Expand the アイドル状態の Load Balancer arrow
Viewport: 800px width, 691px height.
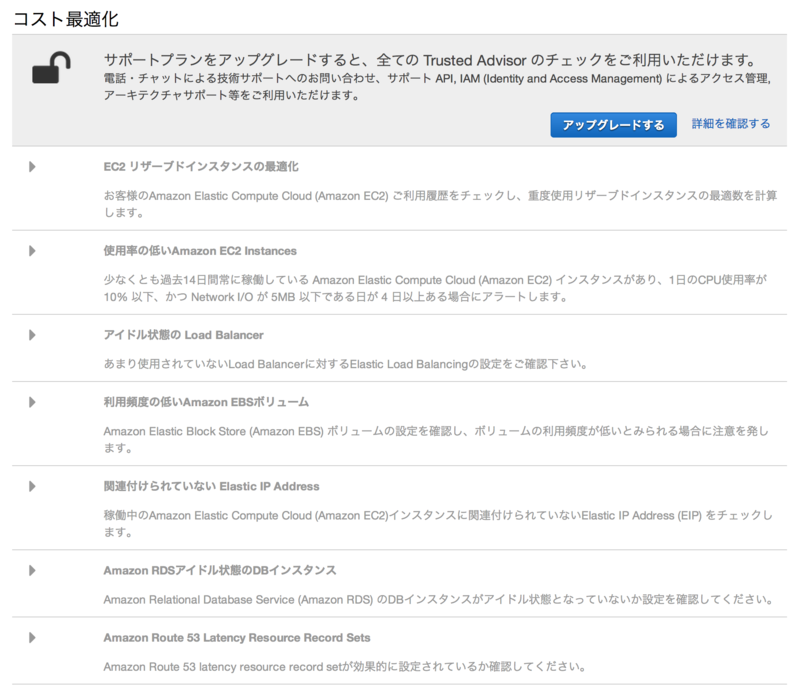point(32,335)
